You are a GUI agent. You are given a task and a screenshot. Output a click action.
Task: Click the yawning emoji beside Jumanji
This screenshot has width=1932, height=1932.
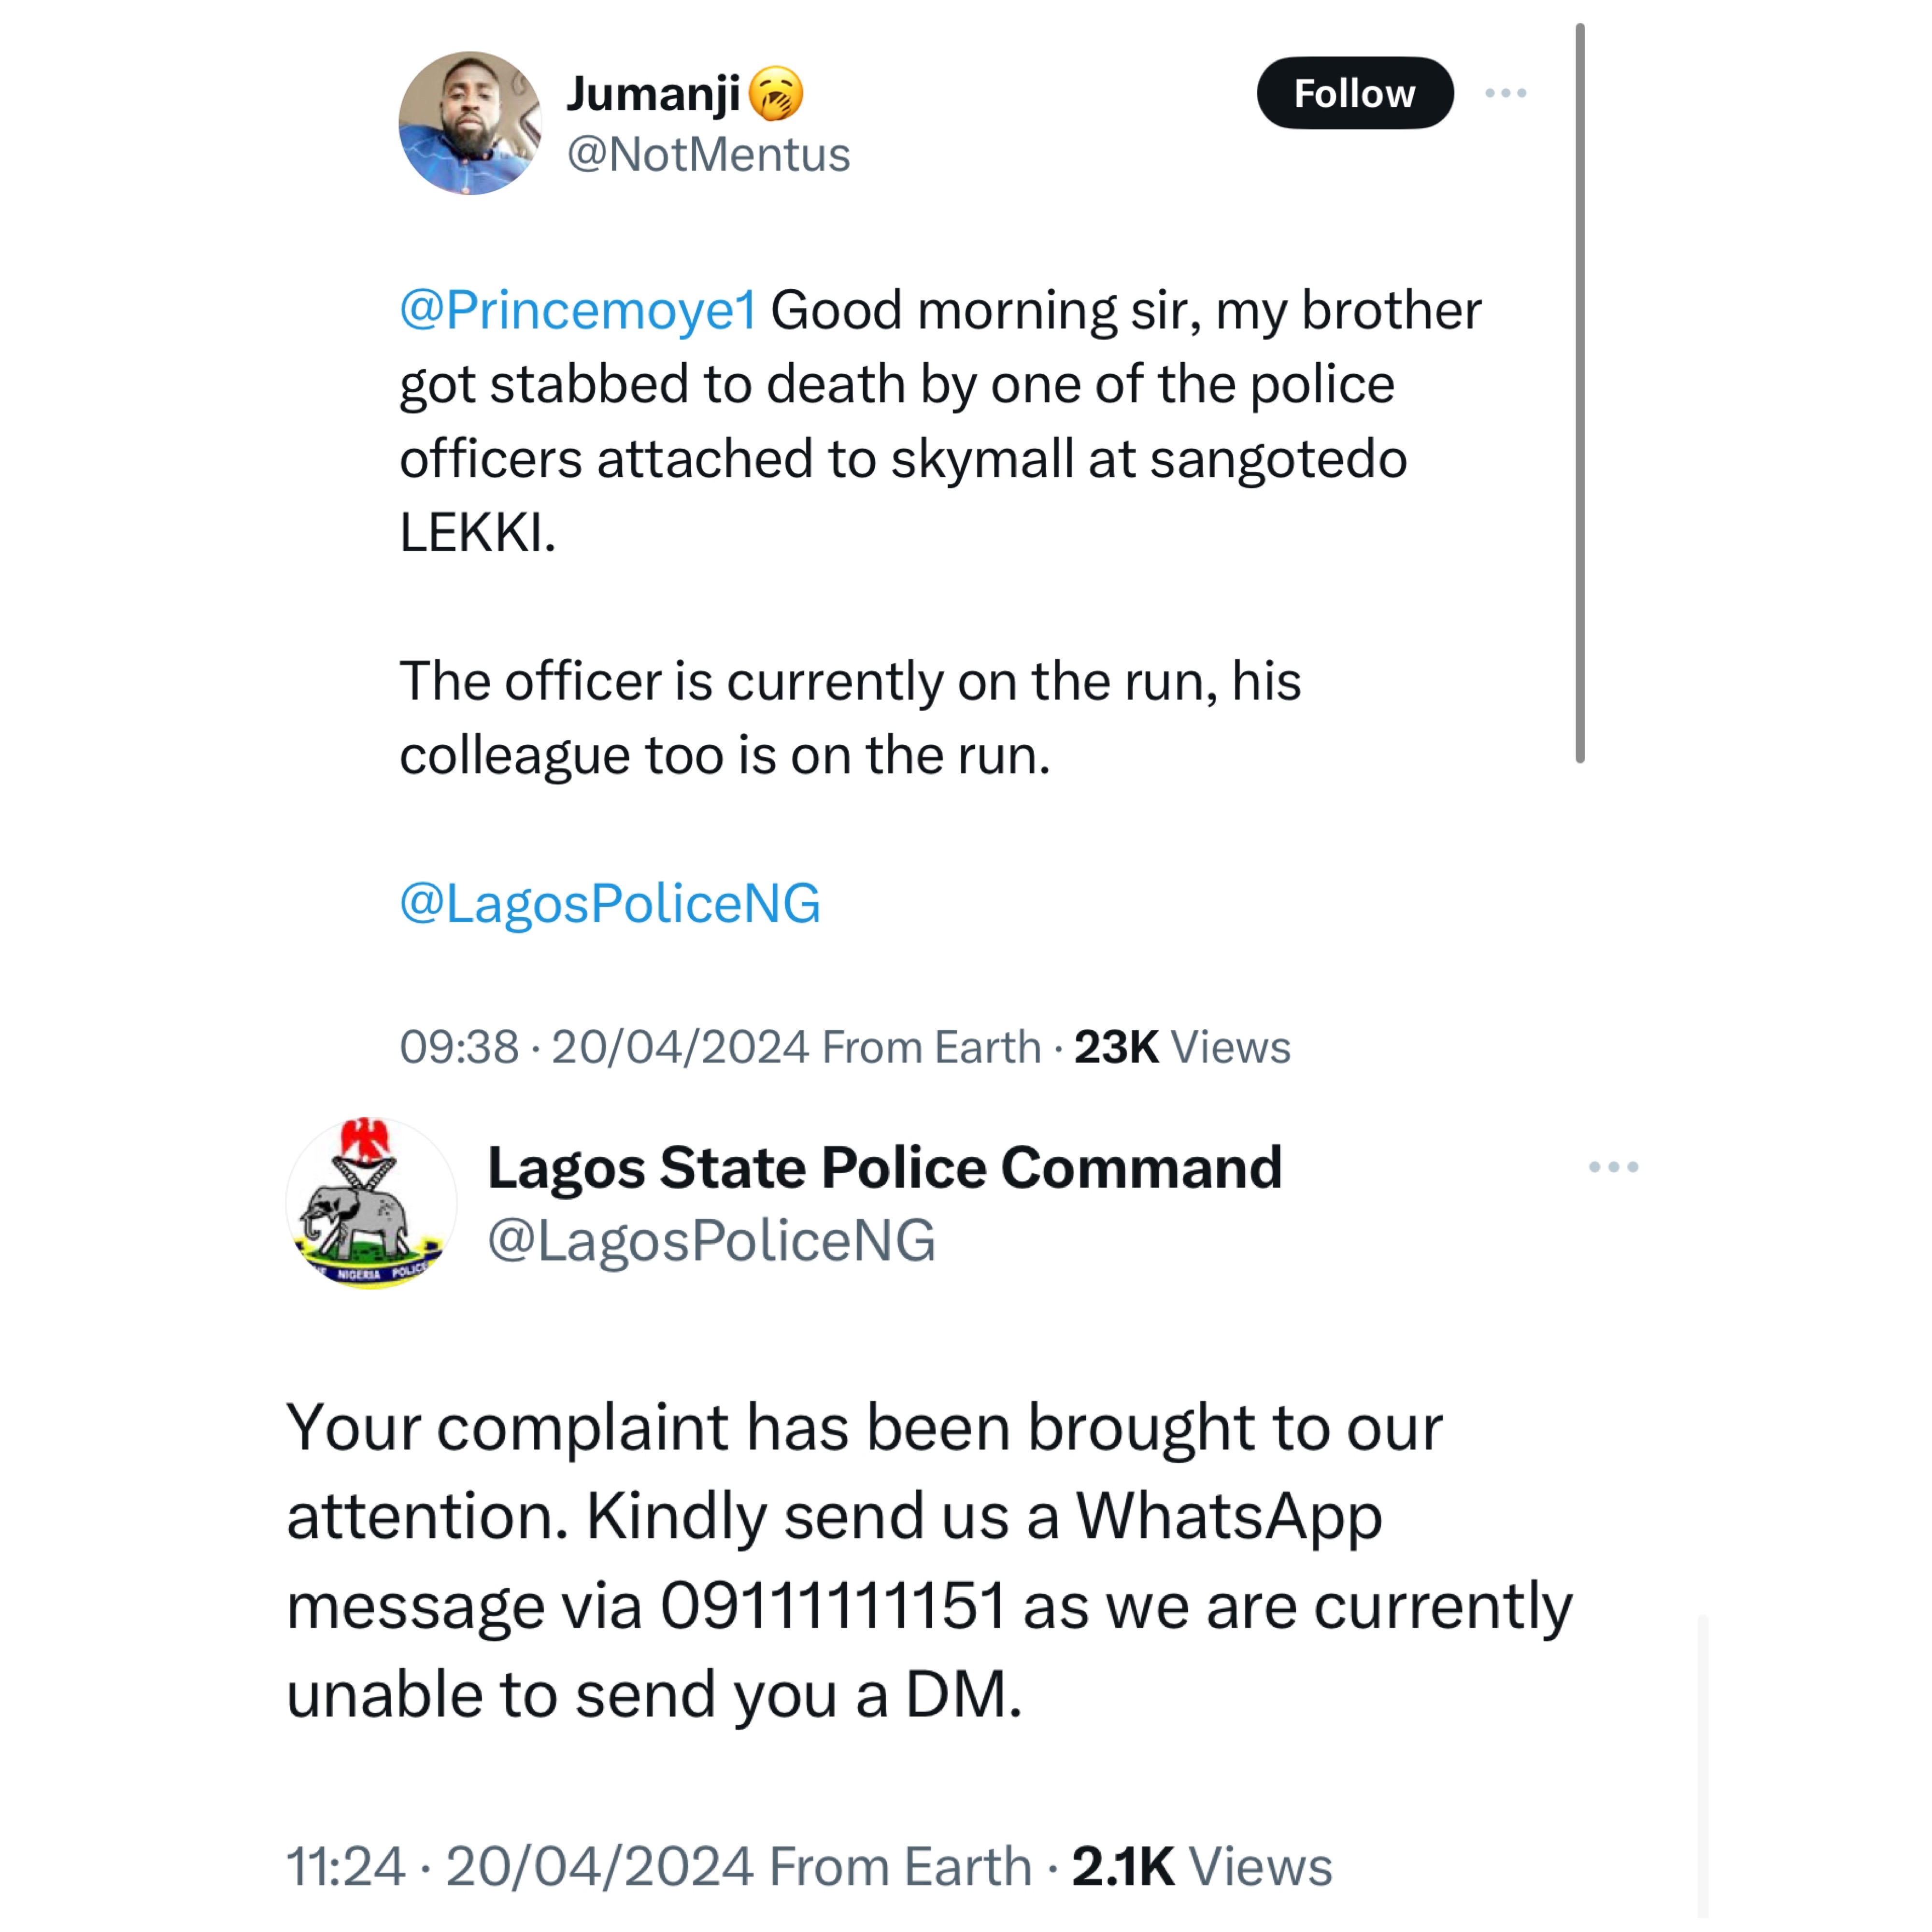click(776, 94)
